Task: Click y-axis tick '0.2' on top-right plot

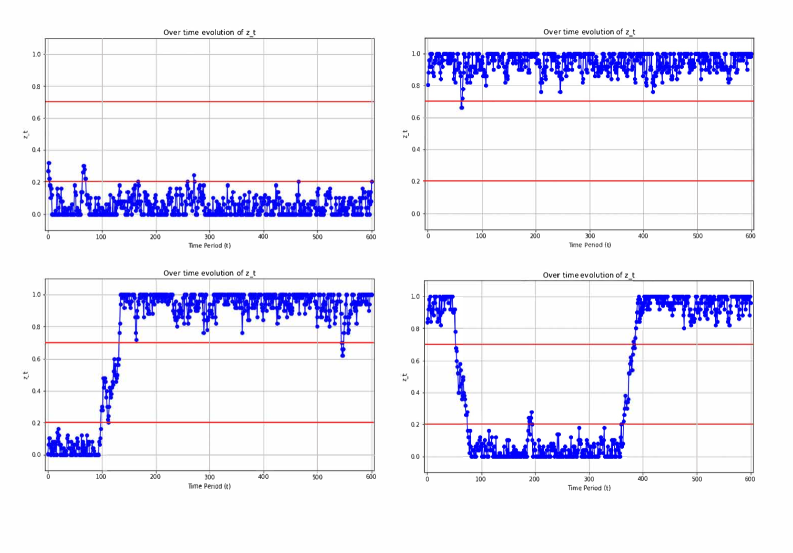Action: [416, 182]
